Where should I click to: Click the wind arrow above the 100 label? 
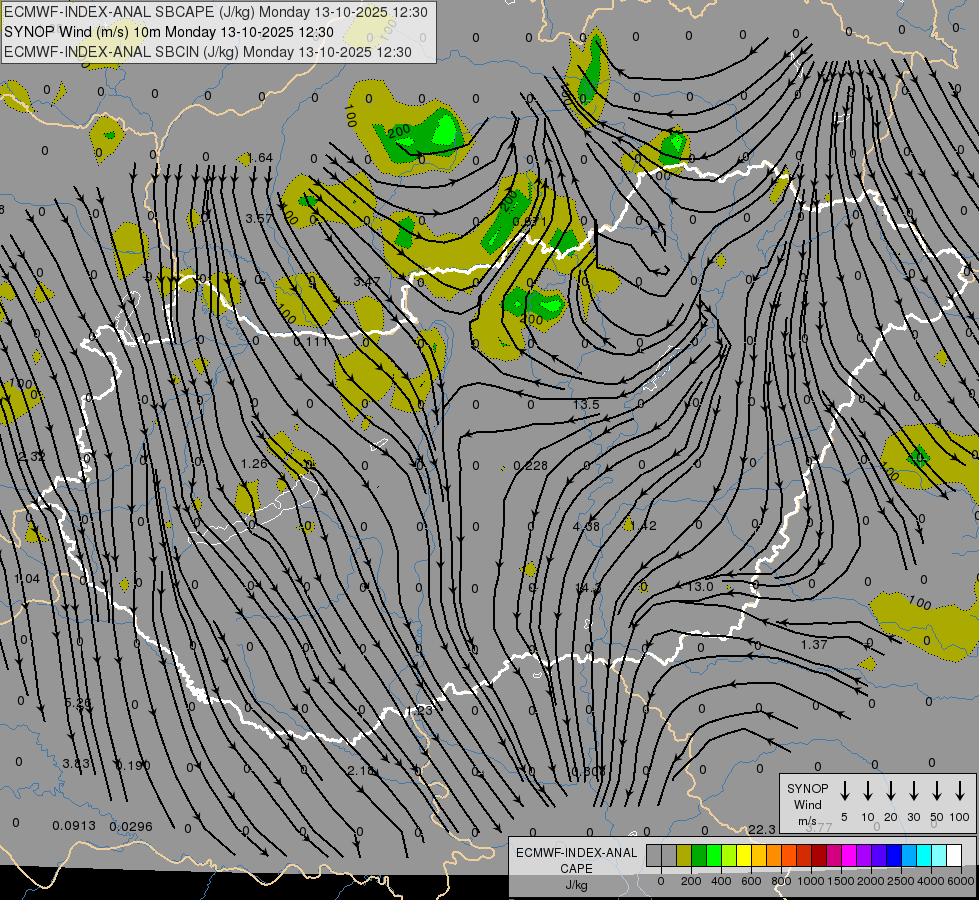tap(960, 791)
